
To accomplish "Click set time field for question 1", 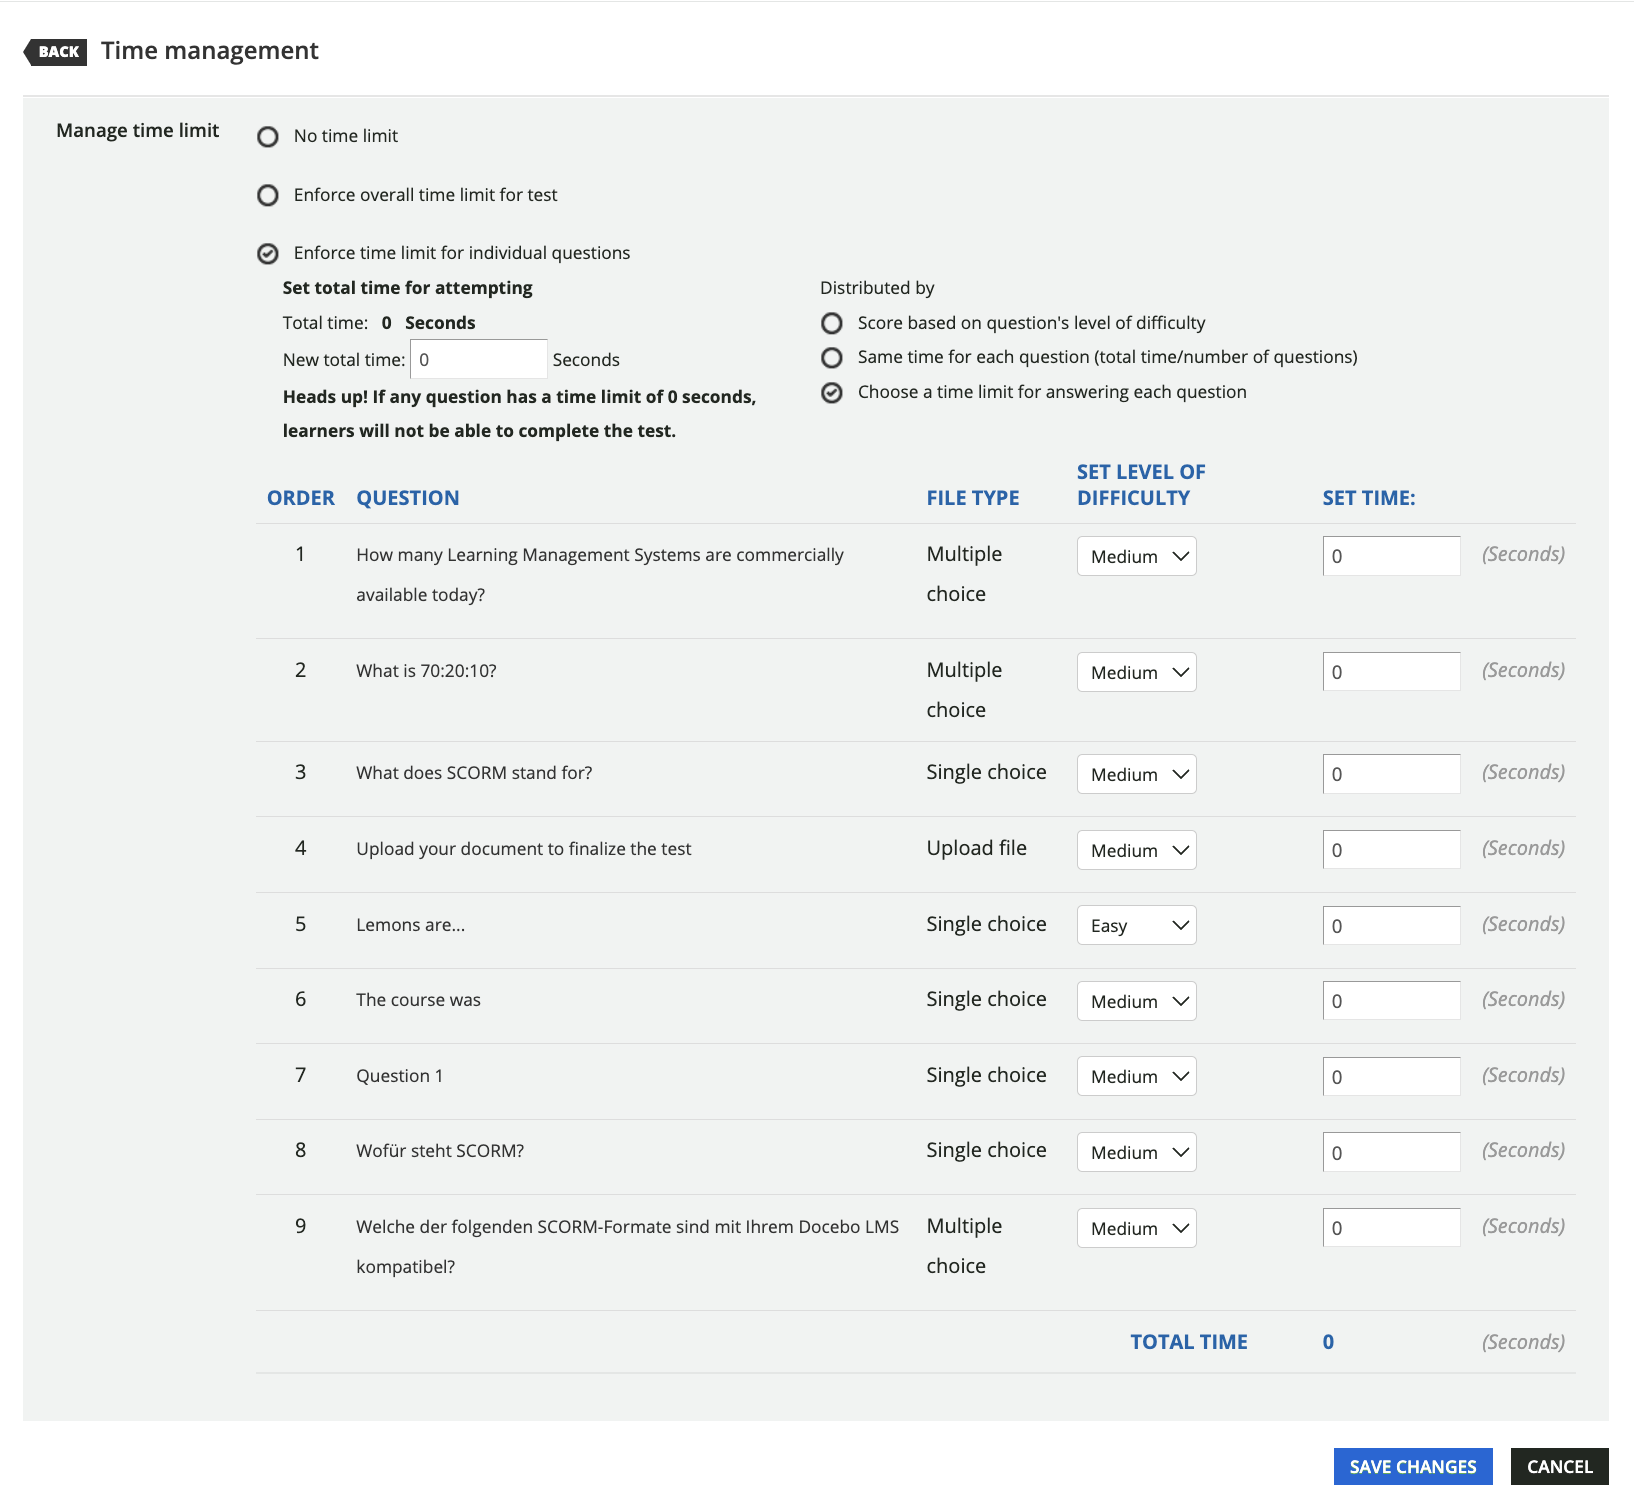I will pos(1392,556).
